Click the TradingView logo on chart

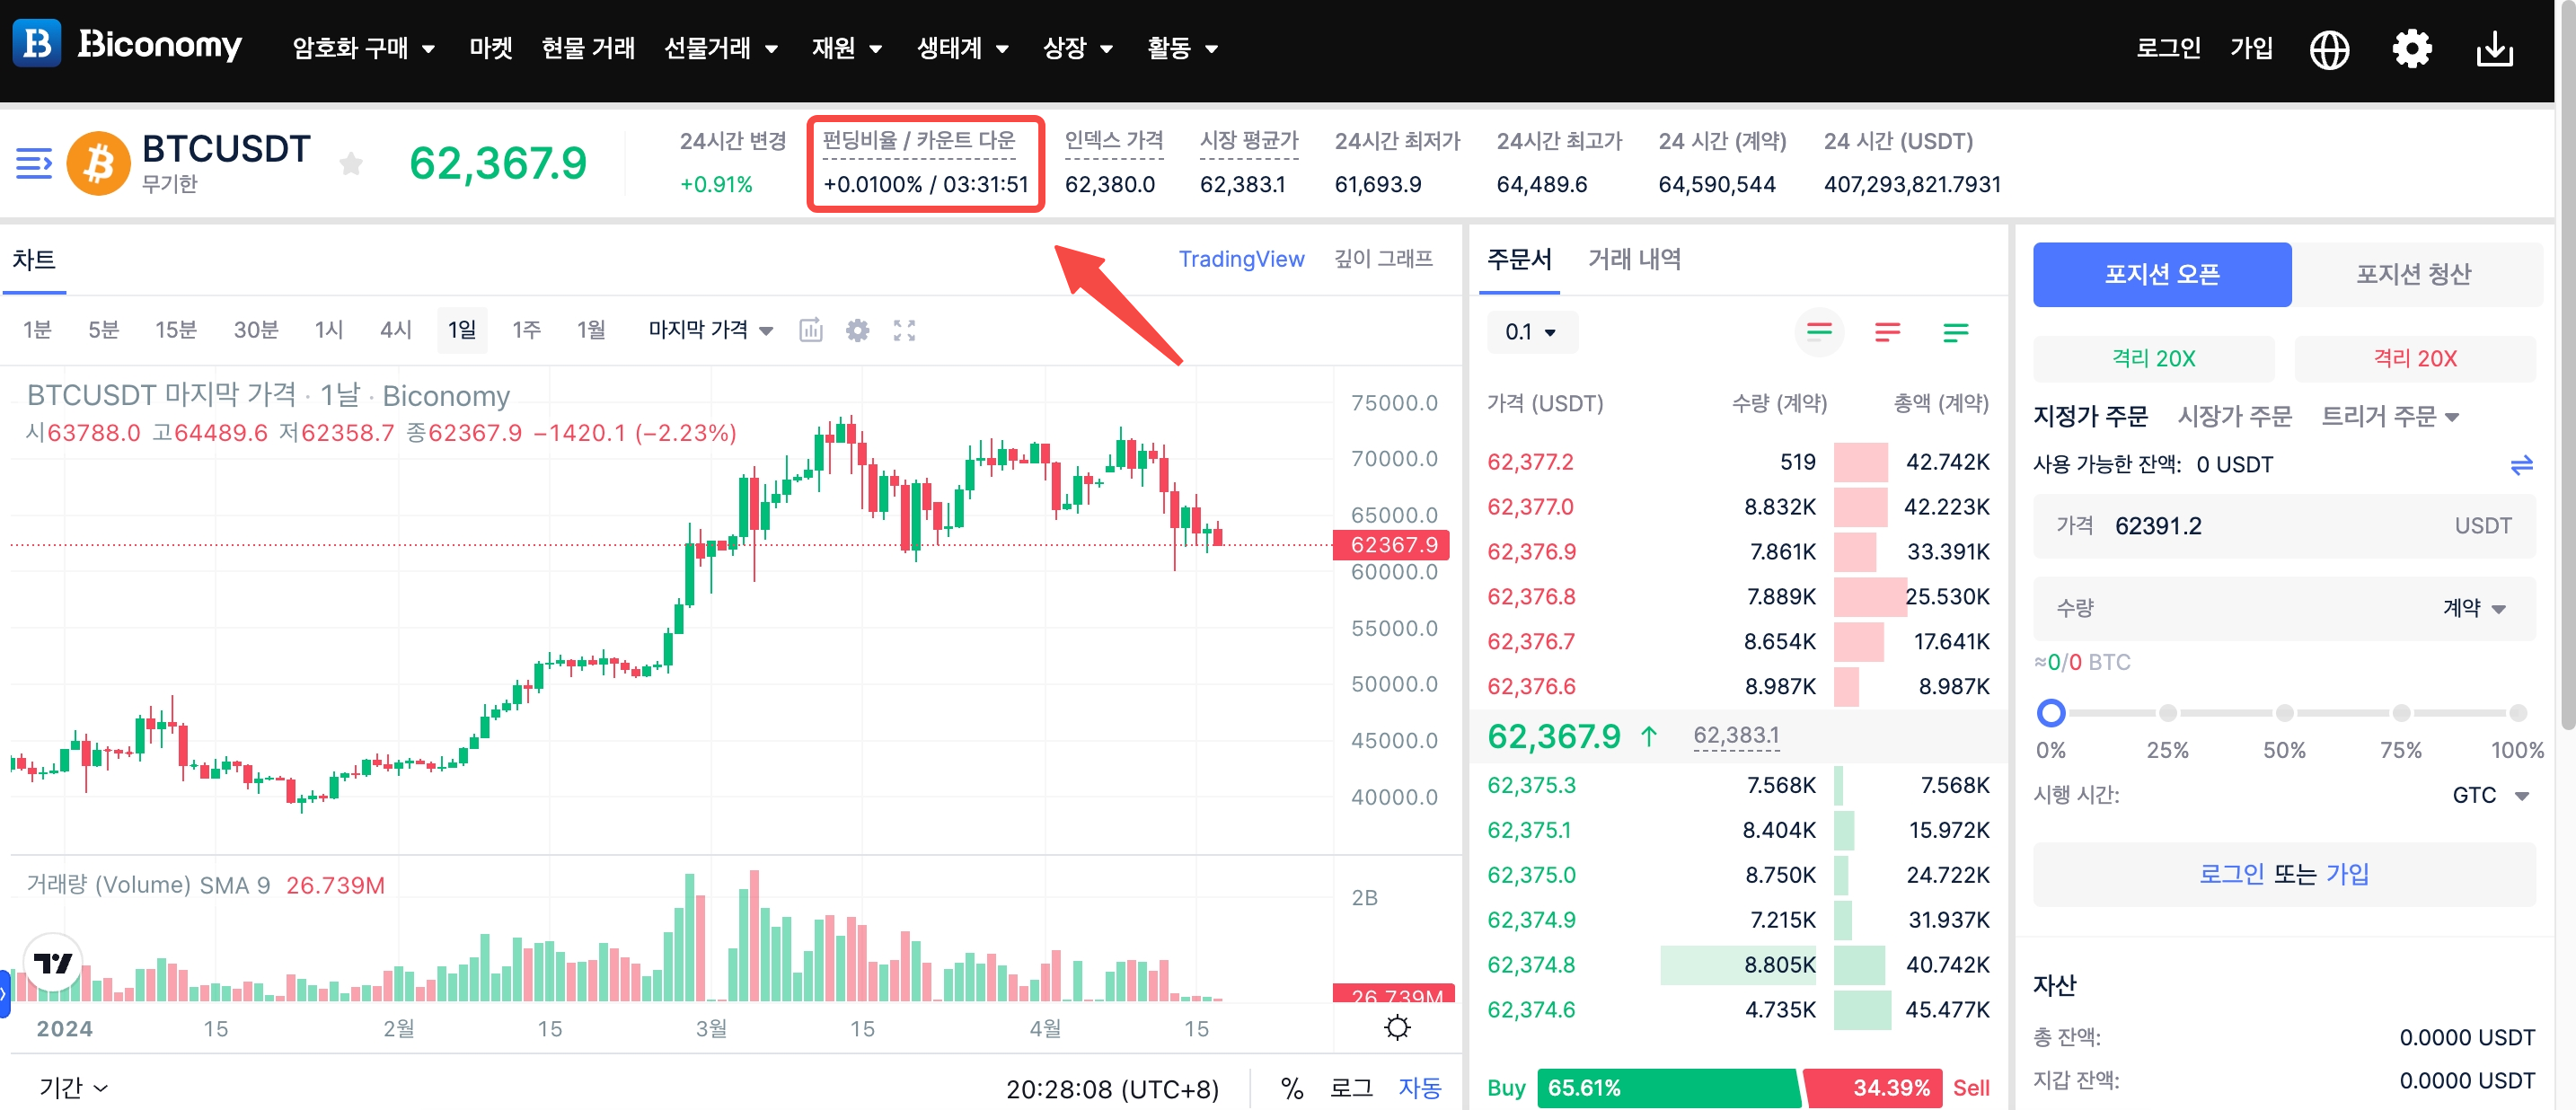click(52, 962)
